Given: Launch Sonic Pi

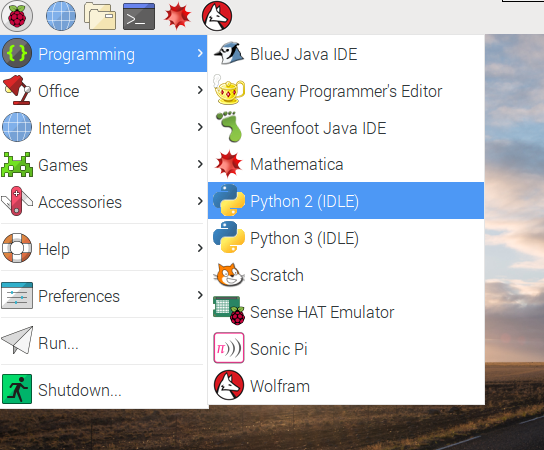Looking at the screenshot, I should [x=346, y=349].
